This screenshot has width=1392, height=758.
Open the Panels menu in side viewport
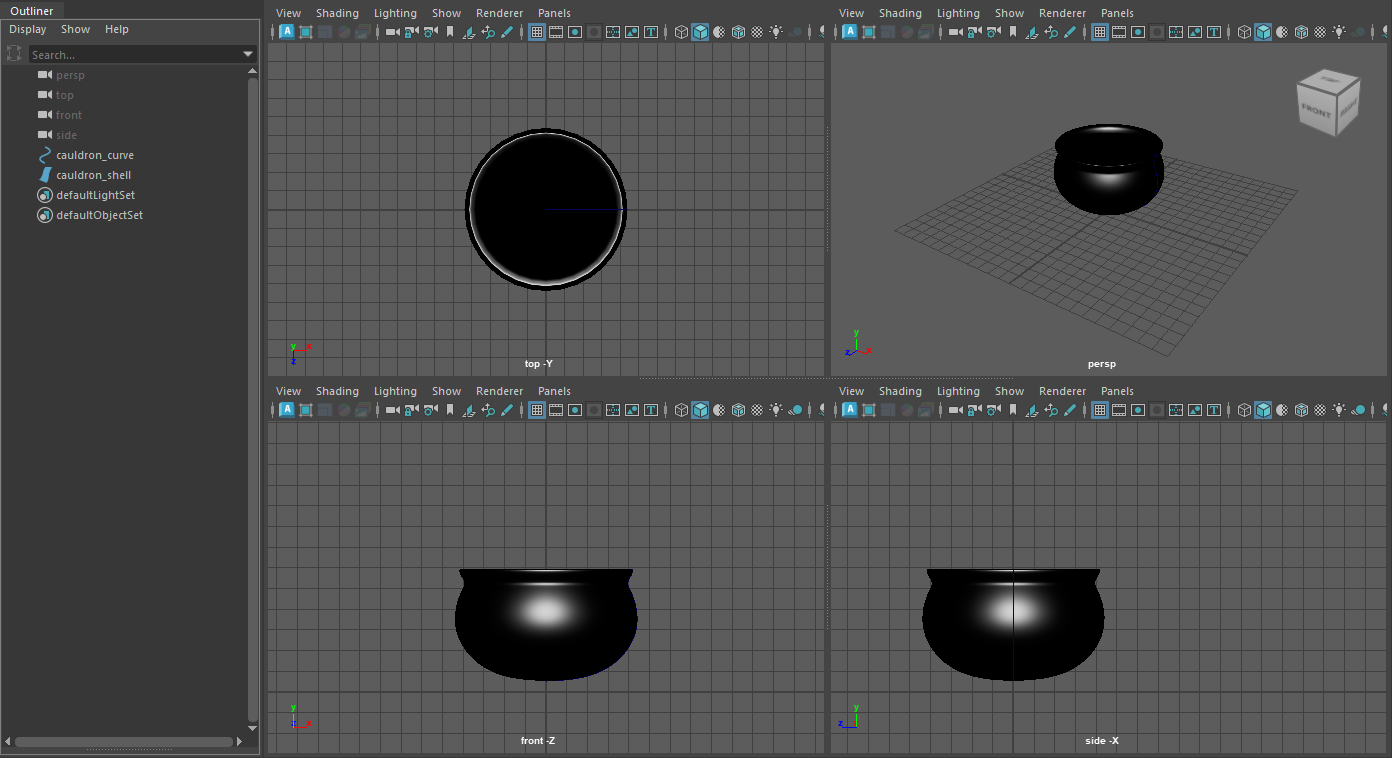(1117, 391)
